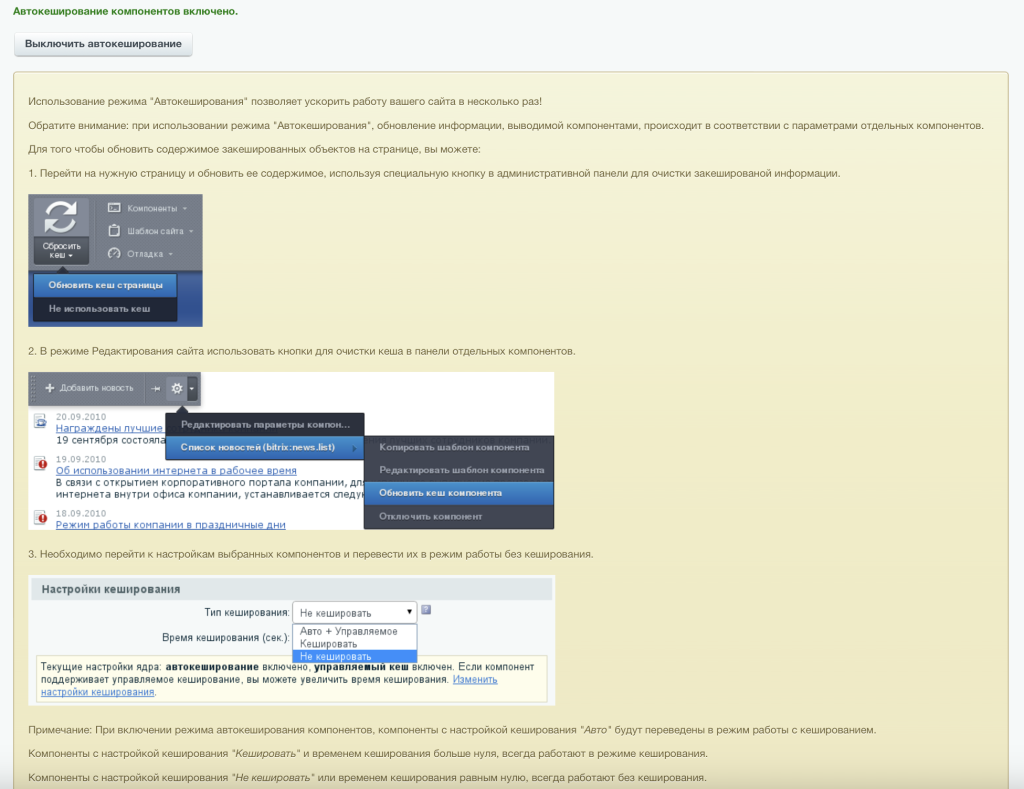Click the Время кеширования (сек.) label
Screen dimensions: 1024x789
click(225, 637)
